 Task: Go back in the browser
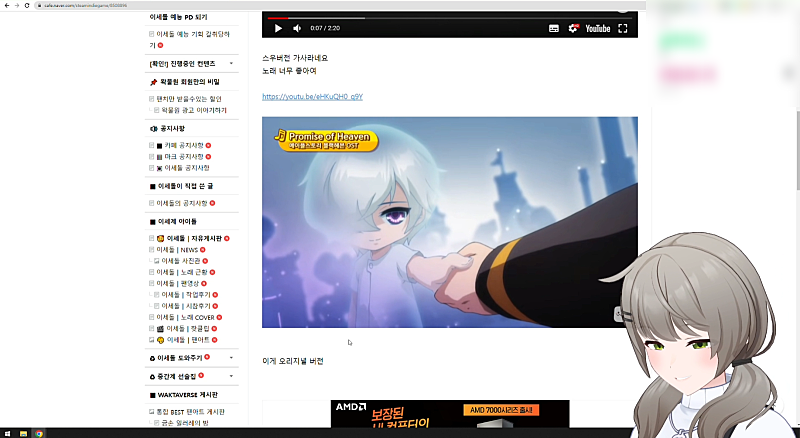click(x=7, y=5)
